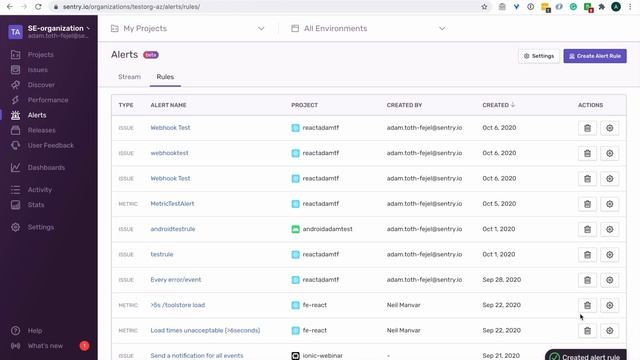Open the MetricTestAlert link
Screen dimensions: 640x360
click(172, 204)
